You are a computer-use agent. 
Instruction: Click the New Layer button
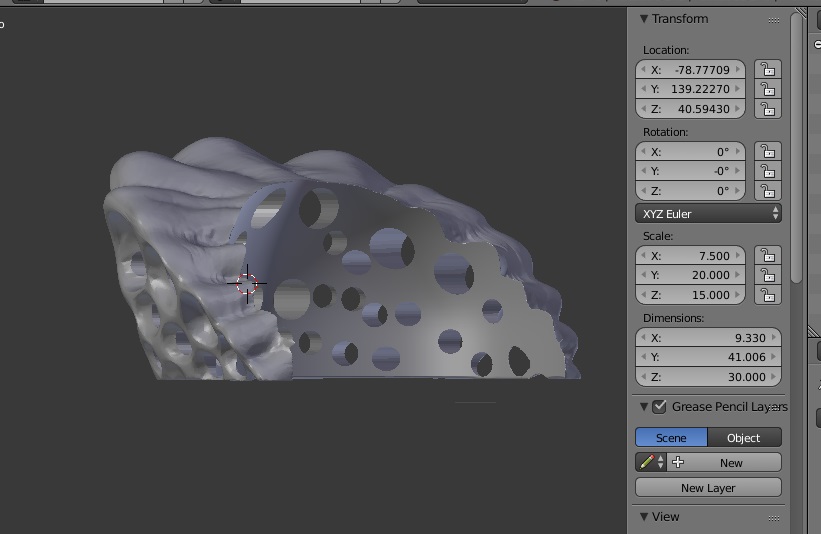pos(708,488)
